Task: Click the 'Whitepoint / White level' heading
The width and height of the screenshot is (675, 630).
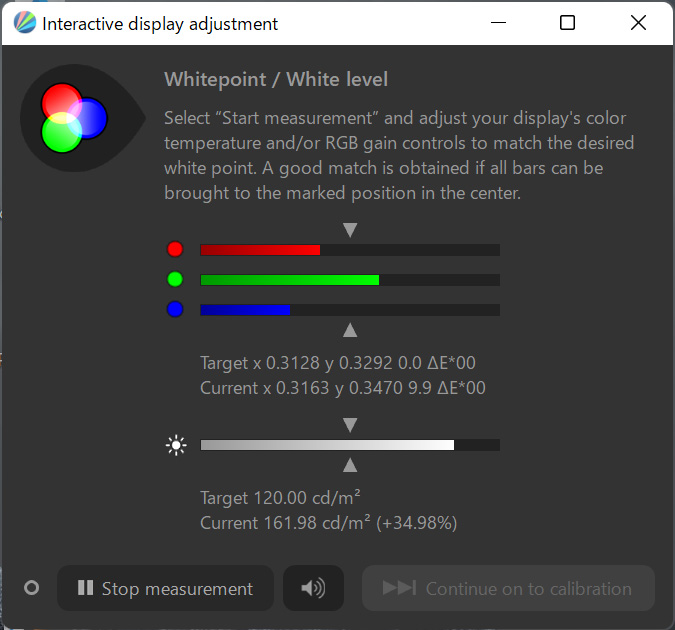Action: (276, 80)
